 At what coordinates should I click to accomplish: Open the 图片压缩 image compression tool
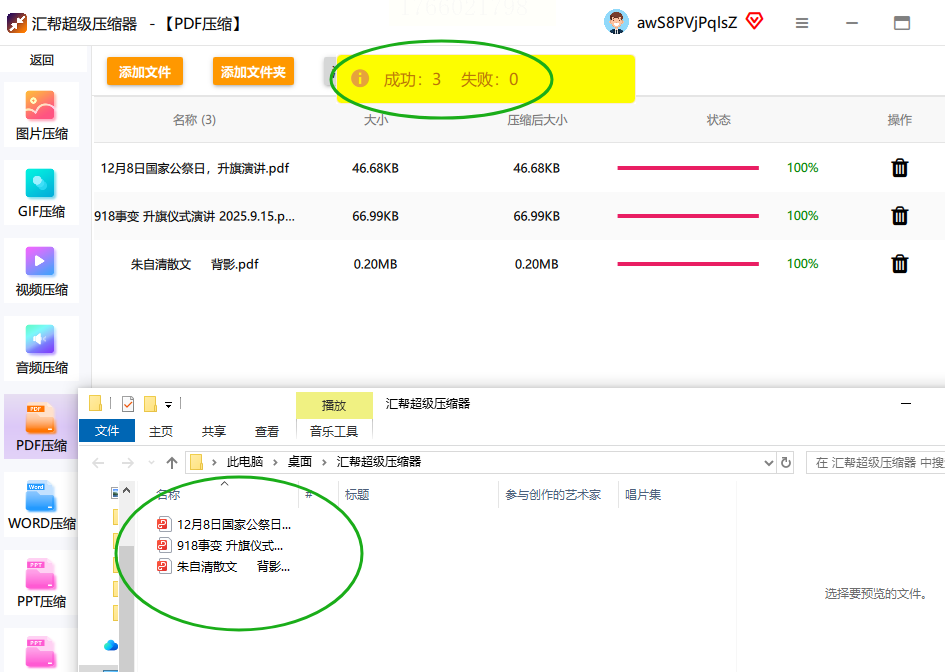pyautogui.click(x=41, y=115)
